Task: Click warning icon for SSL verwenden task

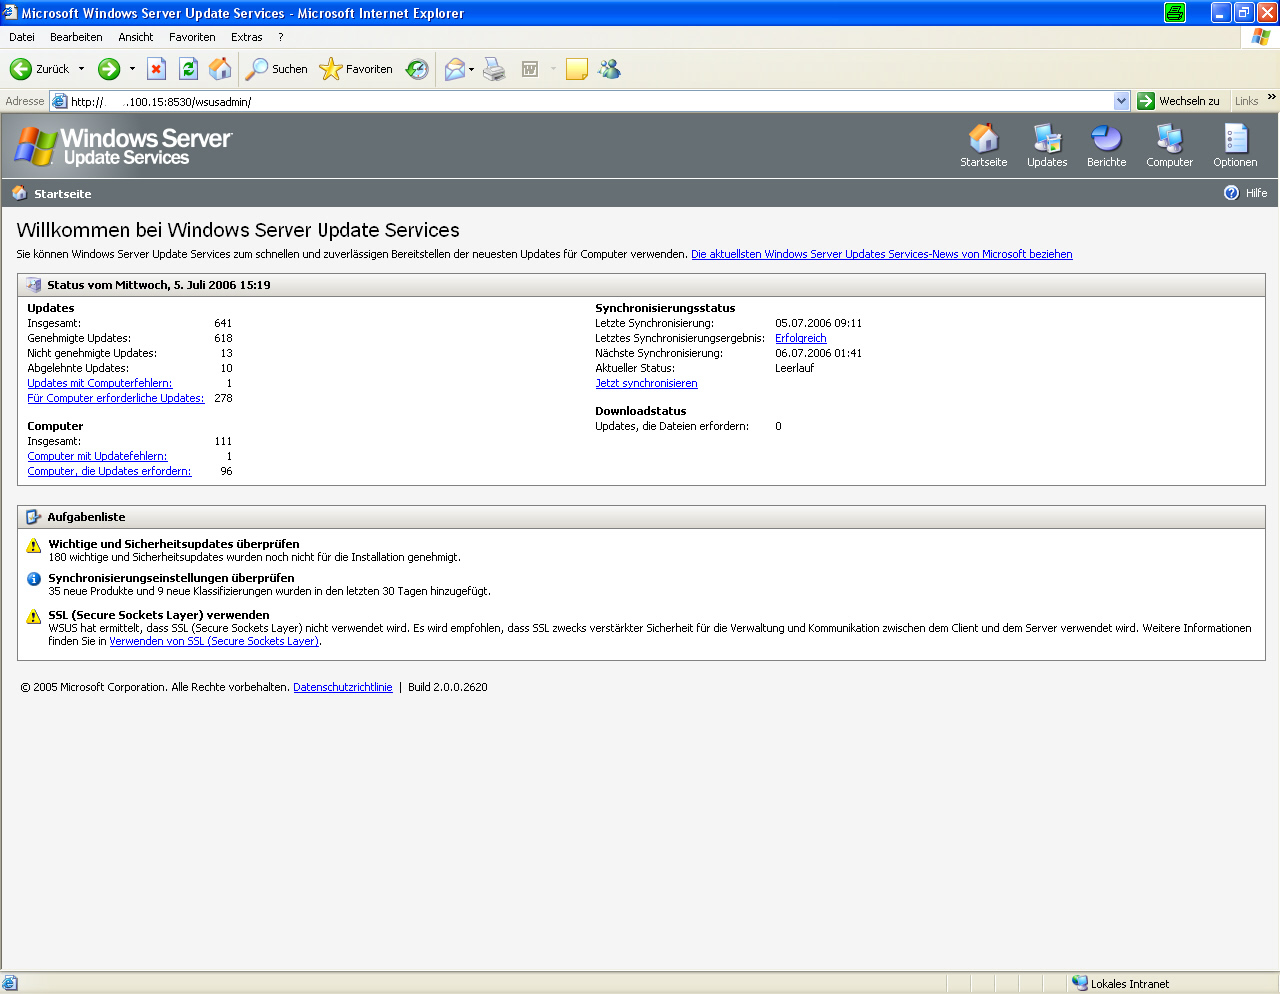Action: point(34,616)
